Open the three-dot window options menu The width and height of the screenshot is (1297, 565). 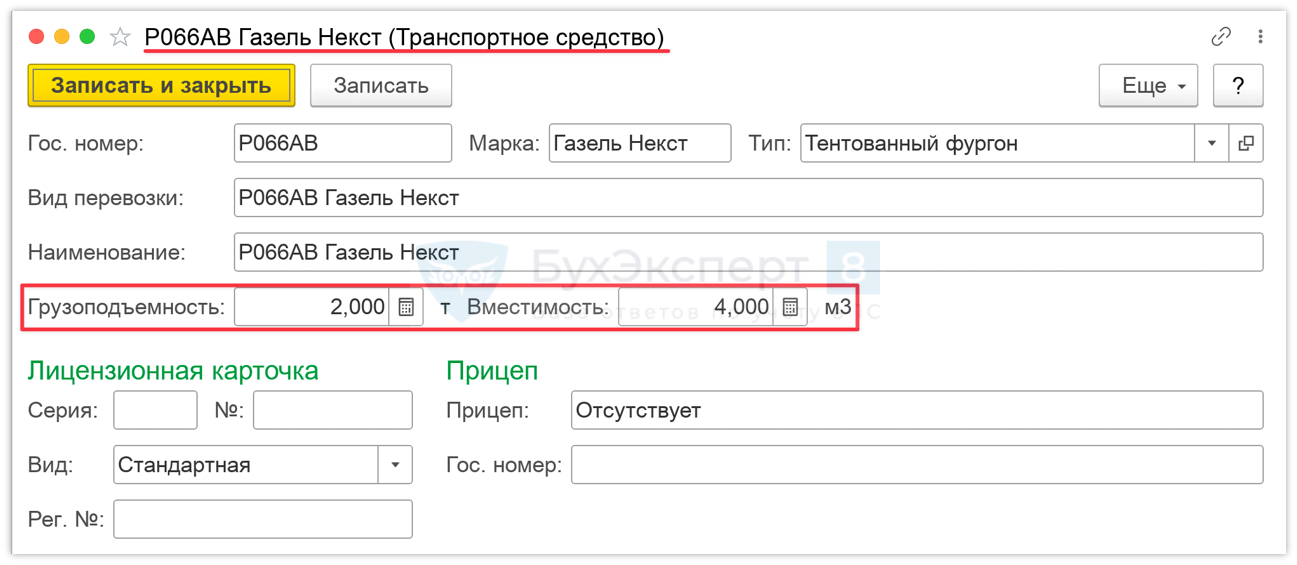tap(1260, 37)
